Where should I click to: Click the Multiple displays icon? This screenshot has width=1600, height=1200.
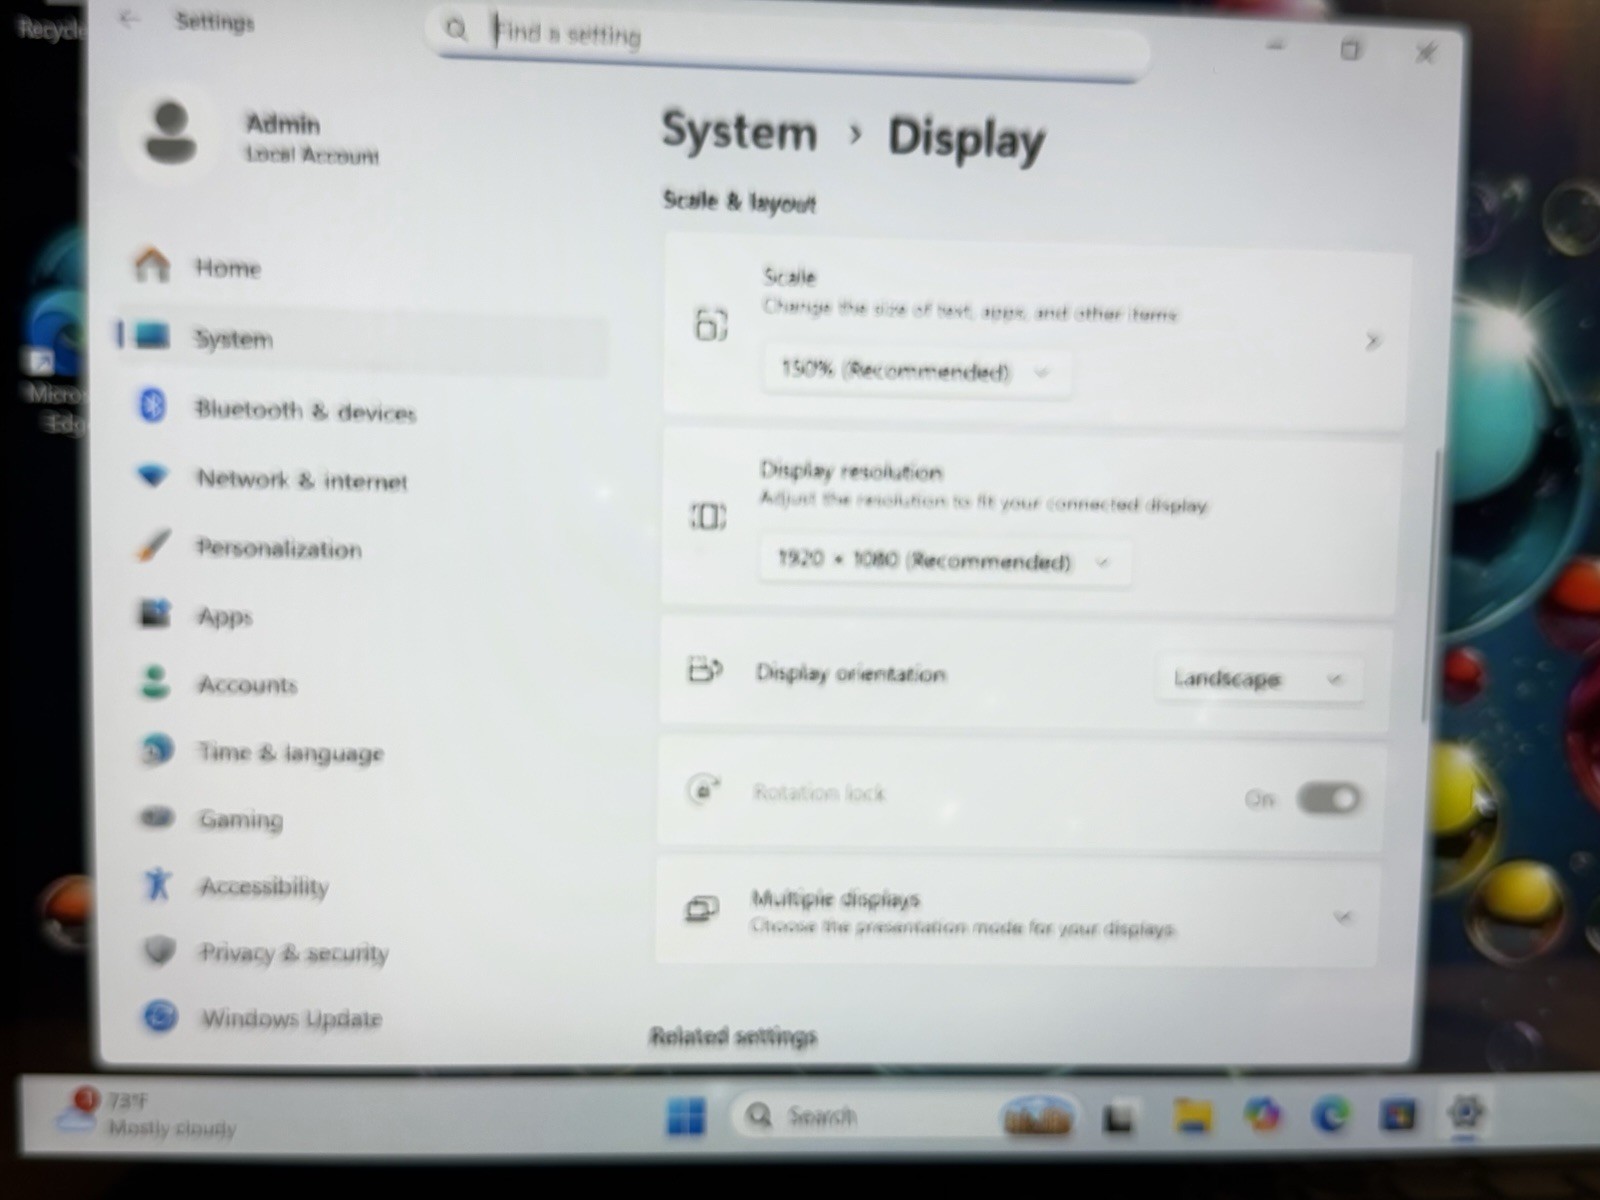(x=701, y=909)
